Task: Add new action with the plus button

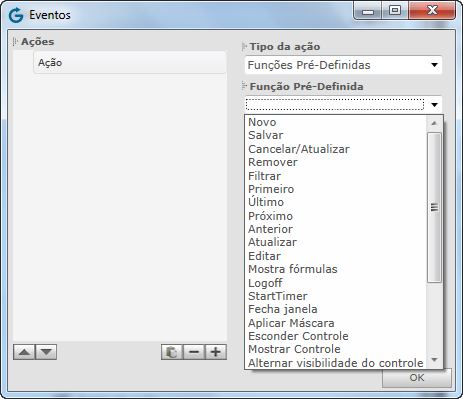Action: pyautogui.click(x=216, y=352)
